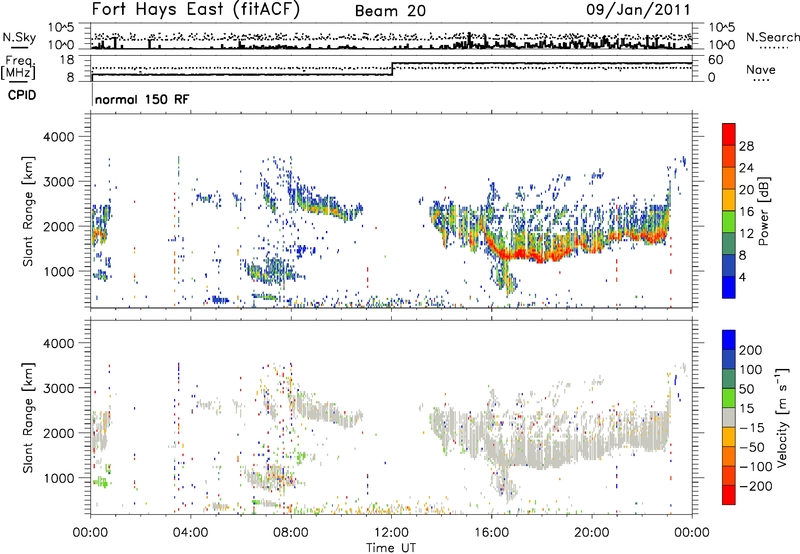Viewport: 800px width, 554px height.
Task: Click 'Slant Range [km]' label of velocity panel
Action: pyautogui.click(x=28, y=417)
